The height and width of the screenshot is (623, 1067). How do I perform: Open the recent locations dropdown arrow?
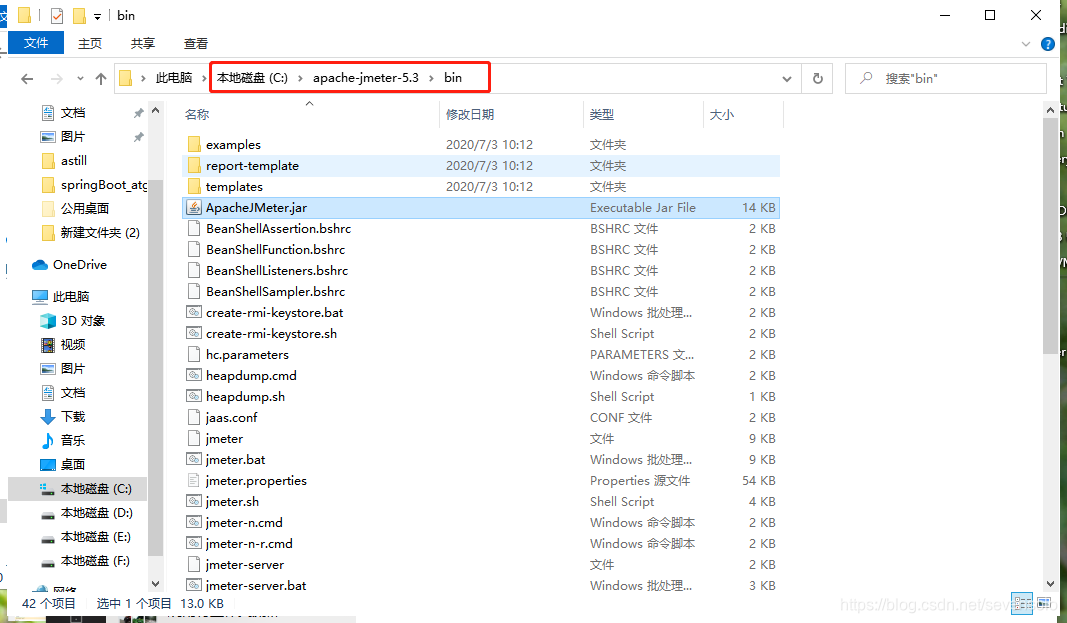80,79
